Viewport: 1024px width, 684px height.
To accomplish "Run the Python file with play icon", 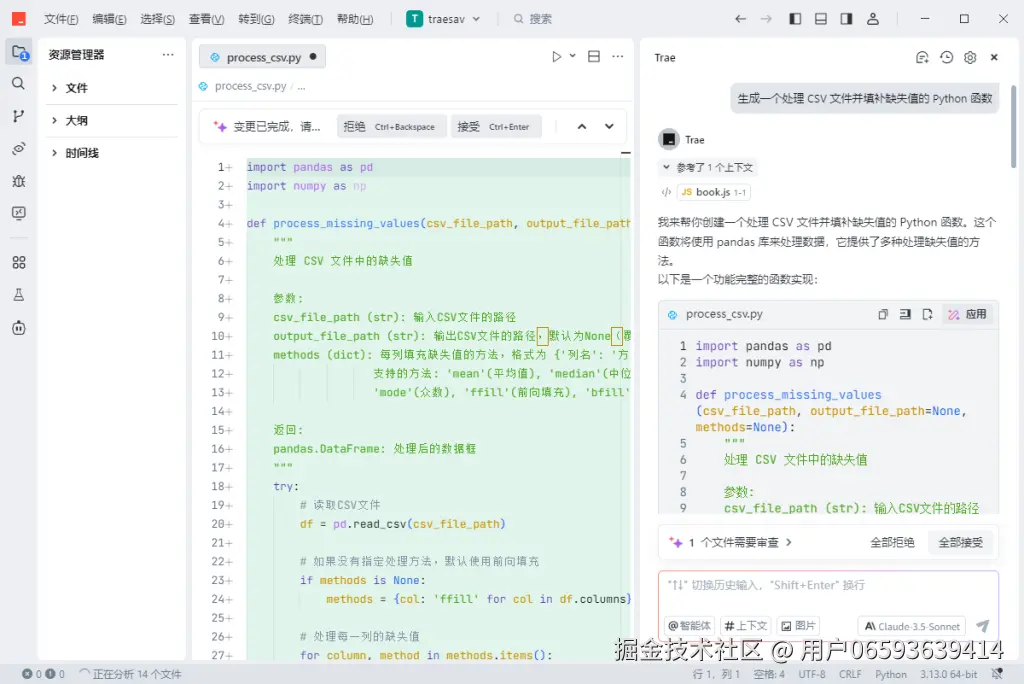I will (556, 57).
